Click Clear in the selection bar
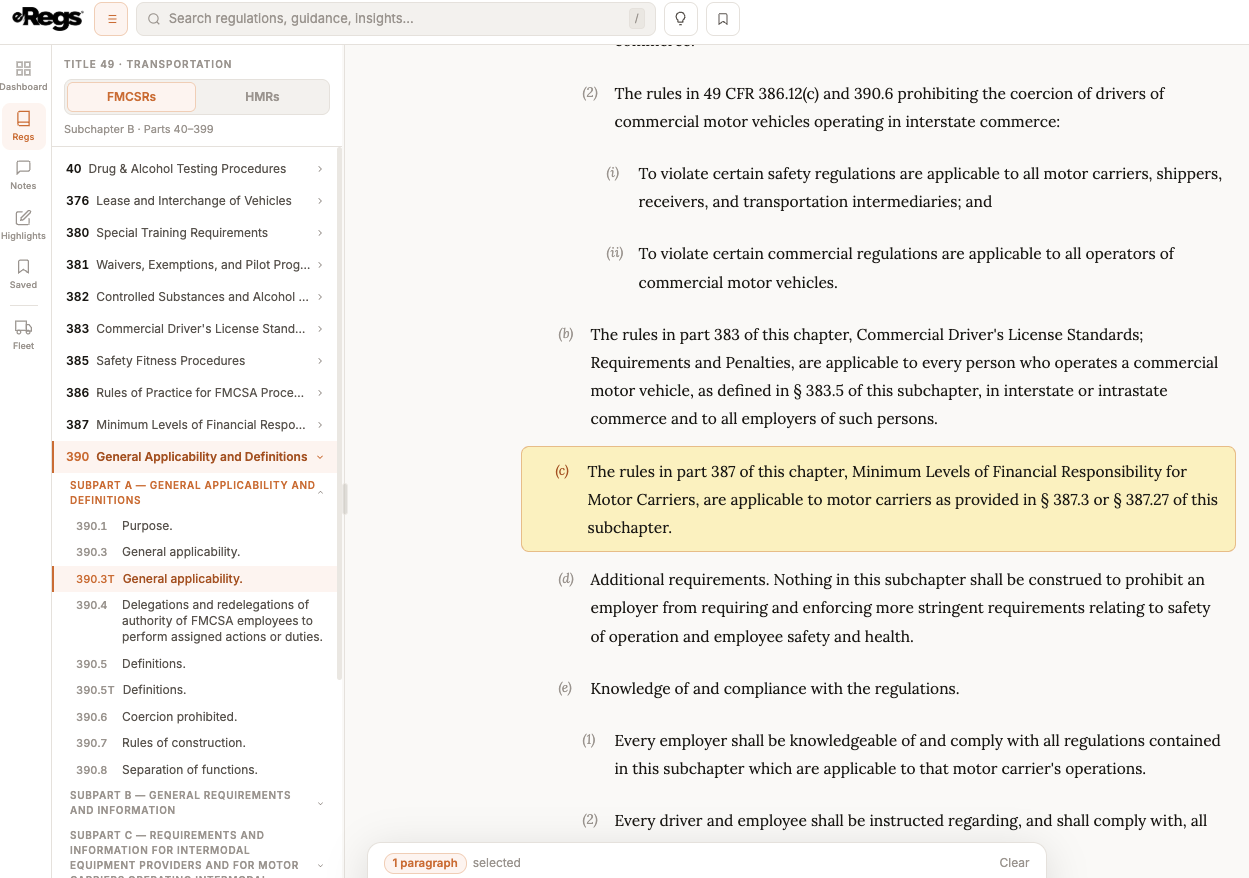This screenshot has height=878, width=1249. [x=1014, y=863]
